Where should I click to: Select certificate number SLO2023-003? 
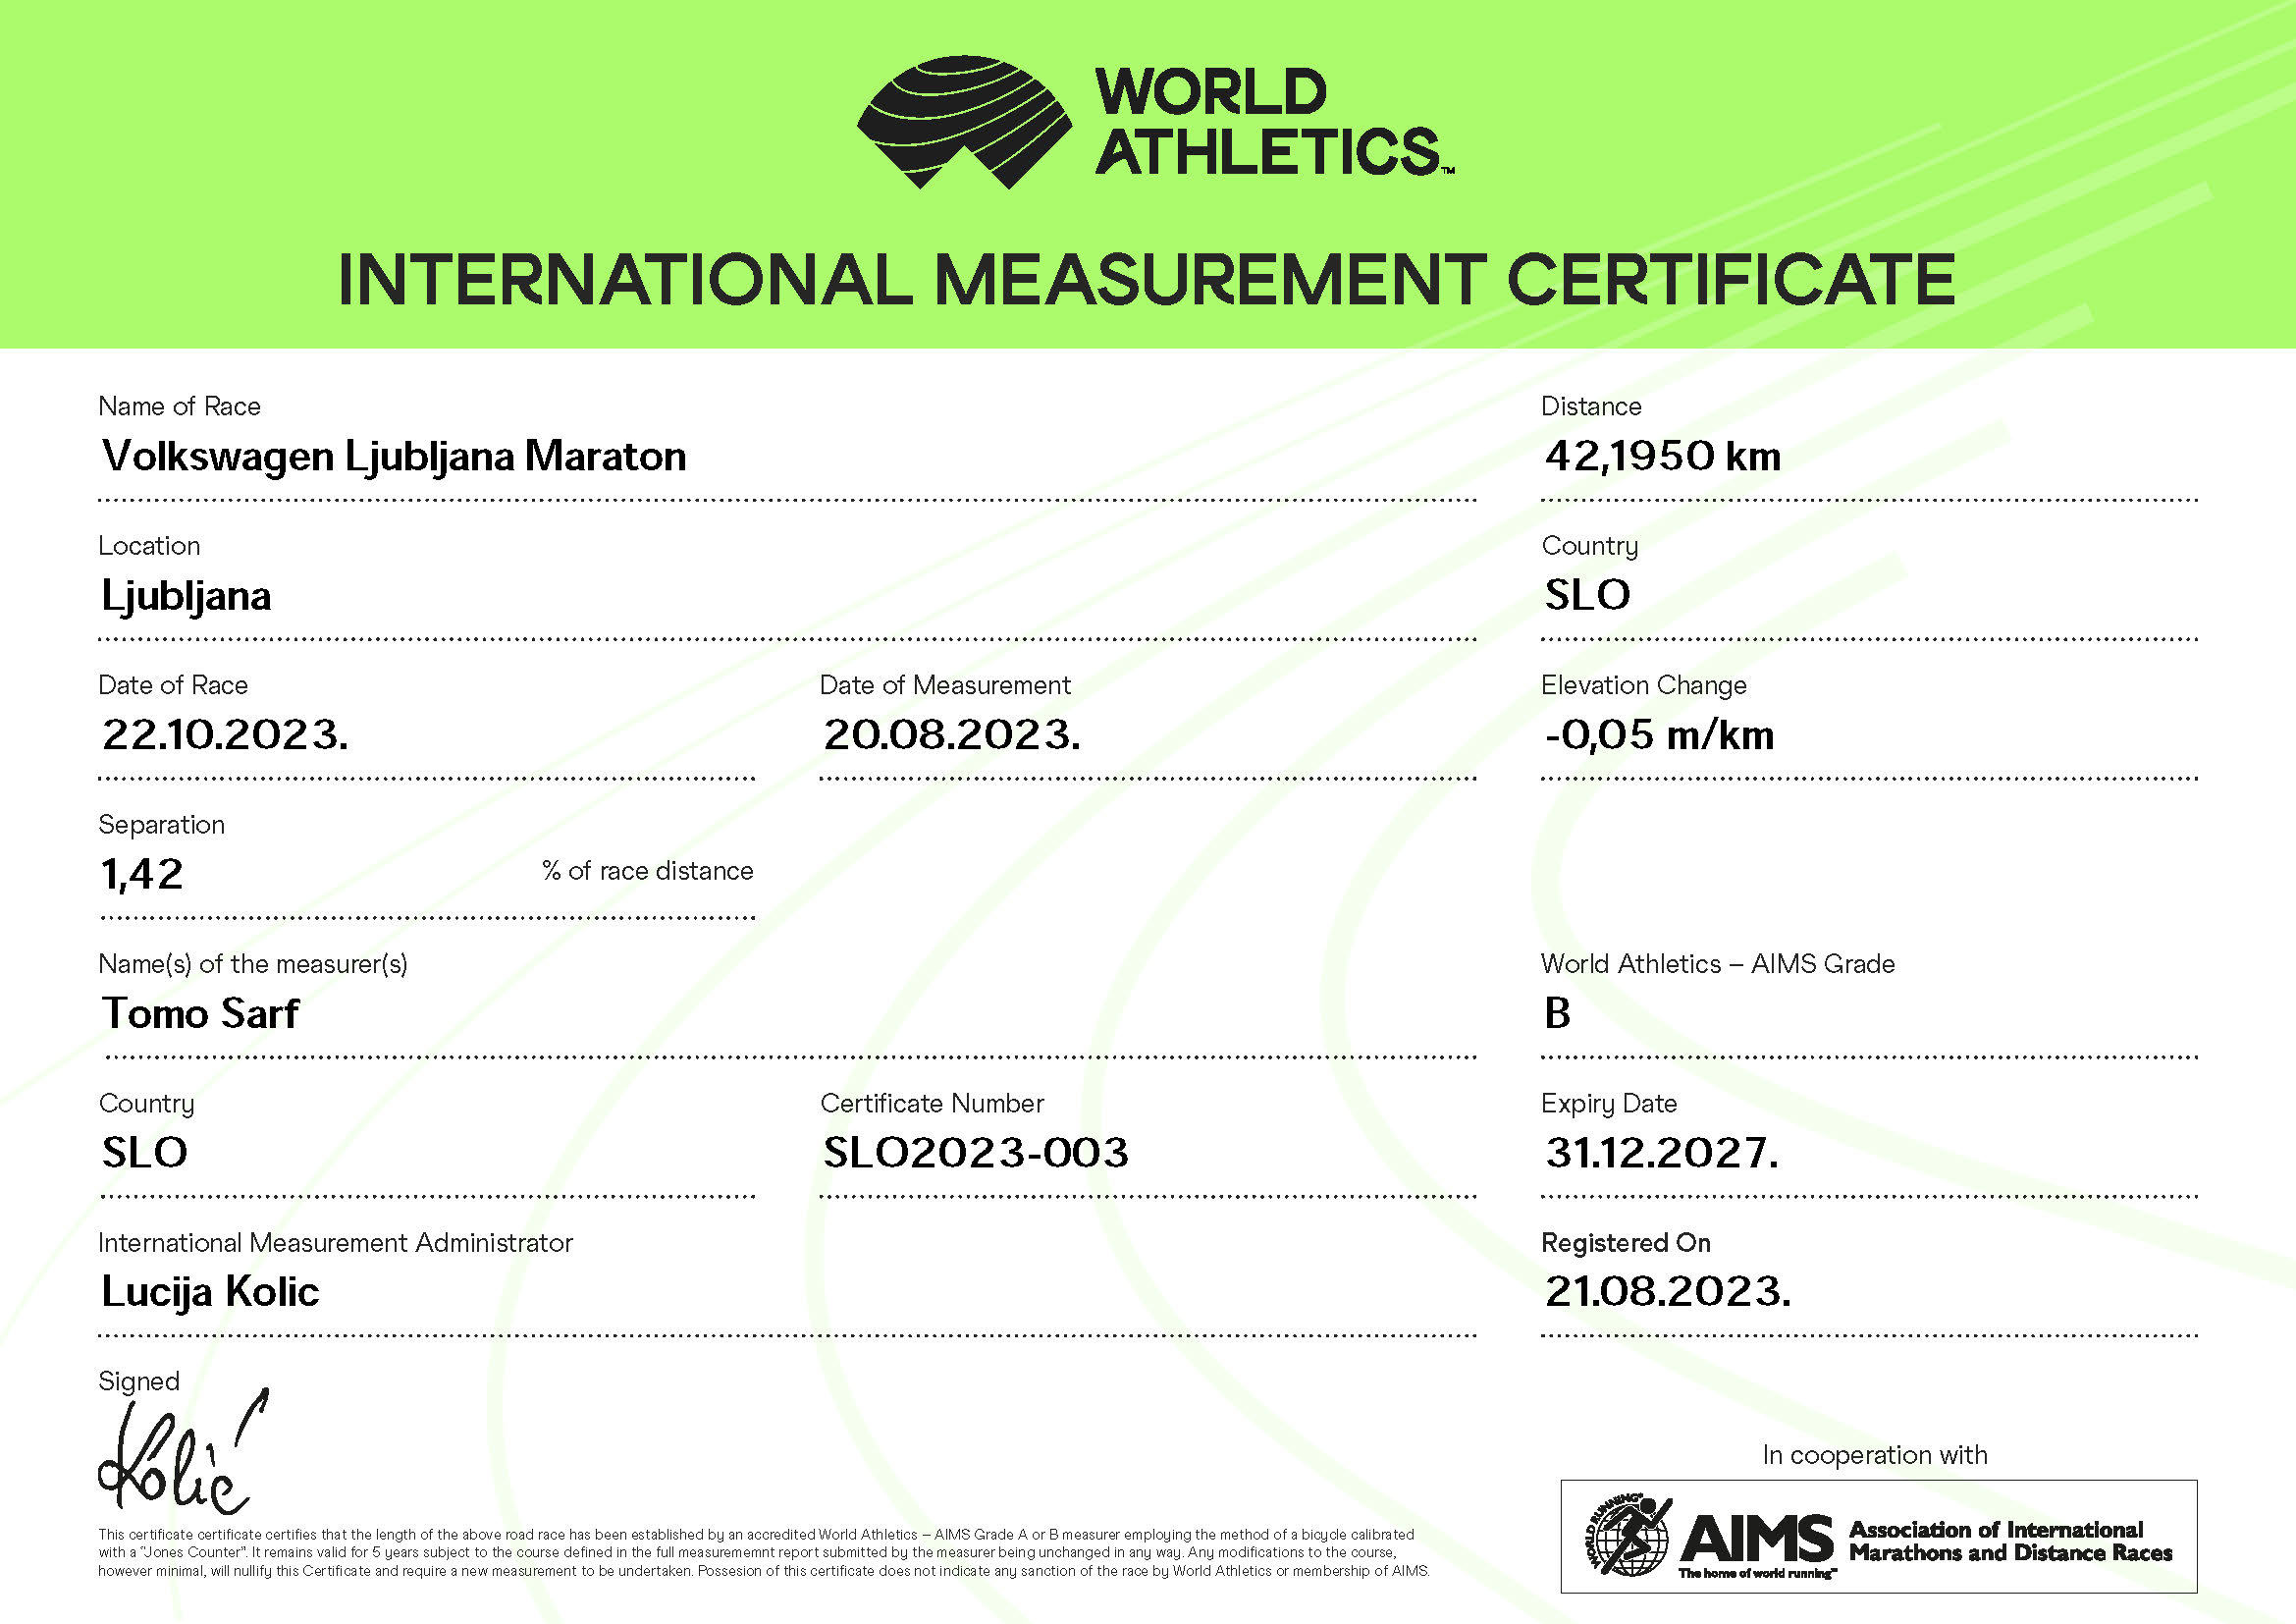[x=975, y=1153]
